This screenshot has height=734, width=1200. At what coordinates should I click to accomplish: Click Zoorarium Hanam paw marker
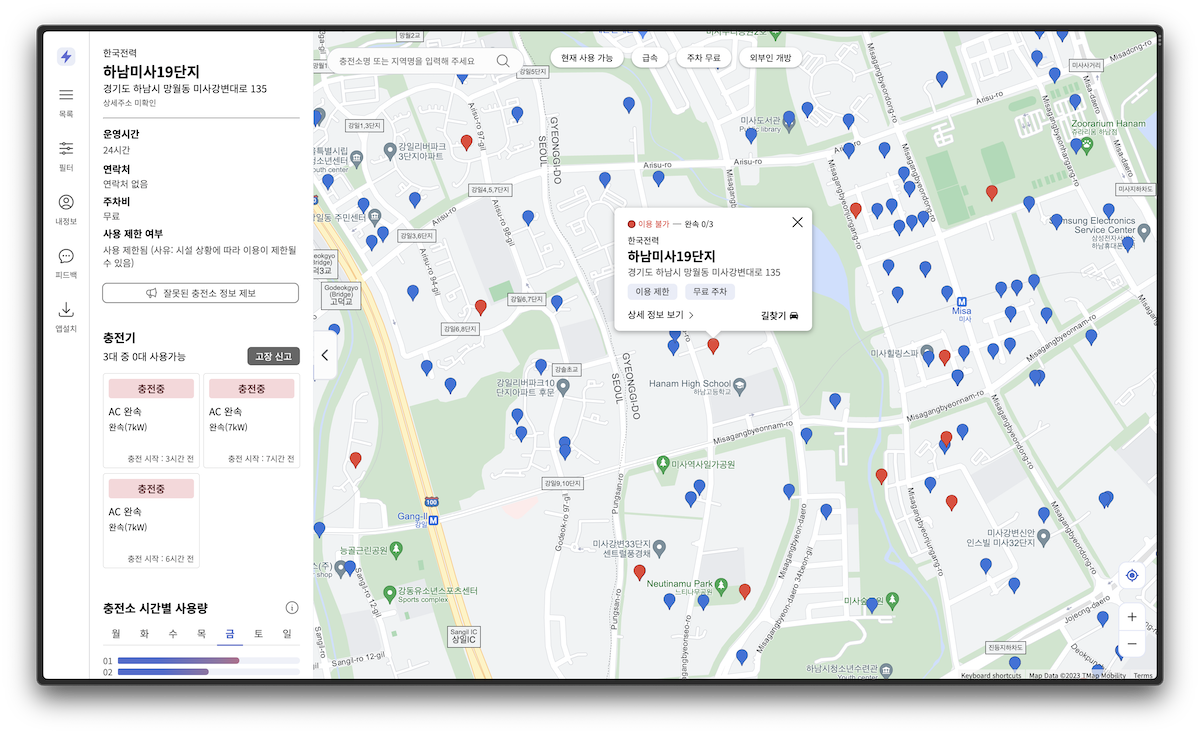(x=1087, y=146)
